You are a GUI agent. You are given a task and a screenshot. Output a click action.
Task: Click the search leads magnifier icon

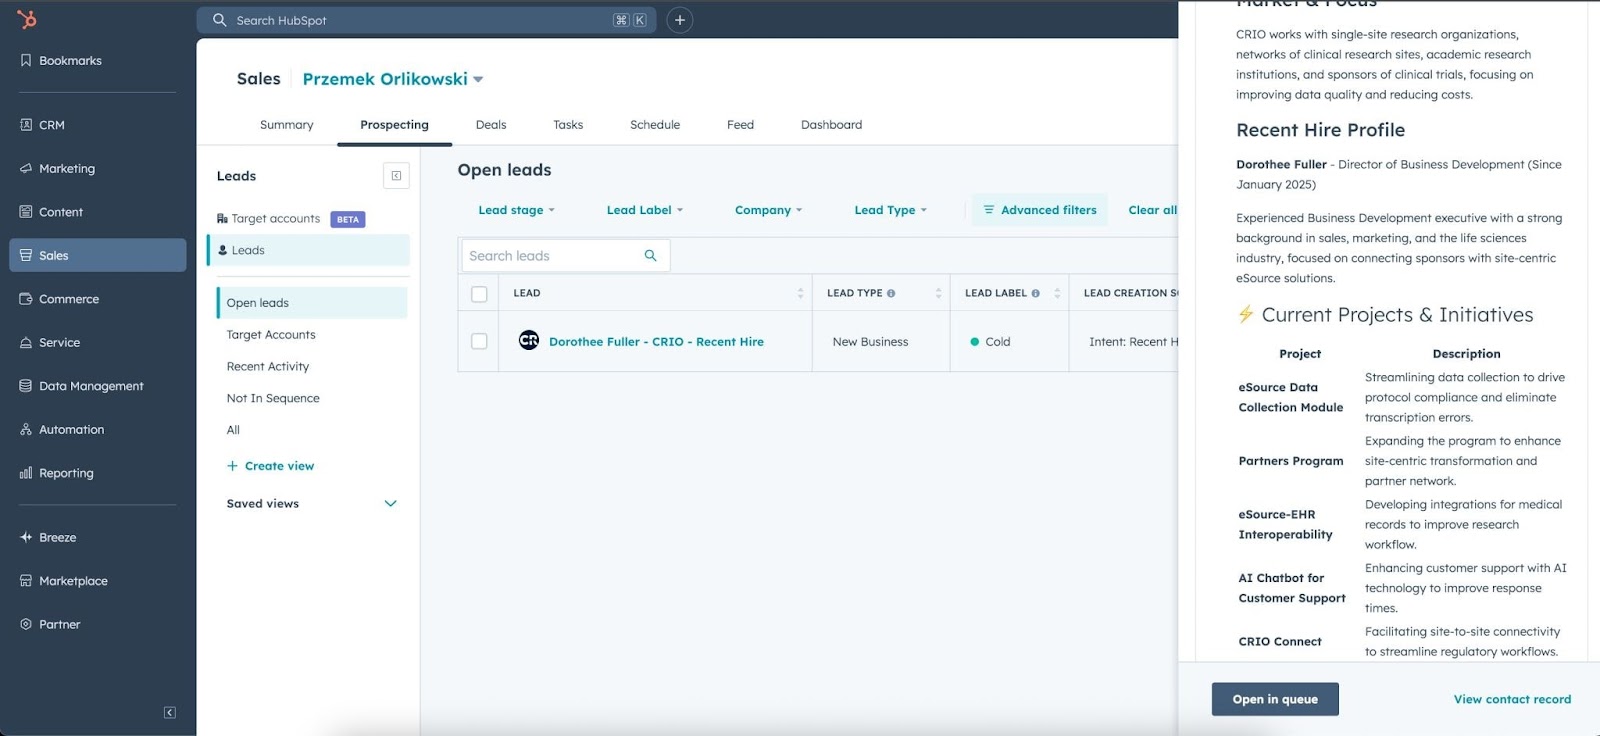650,256
